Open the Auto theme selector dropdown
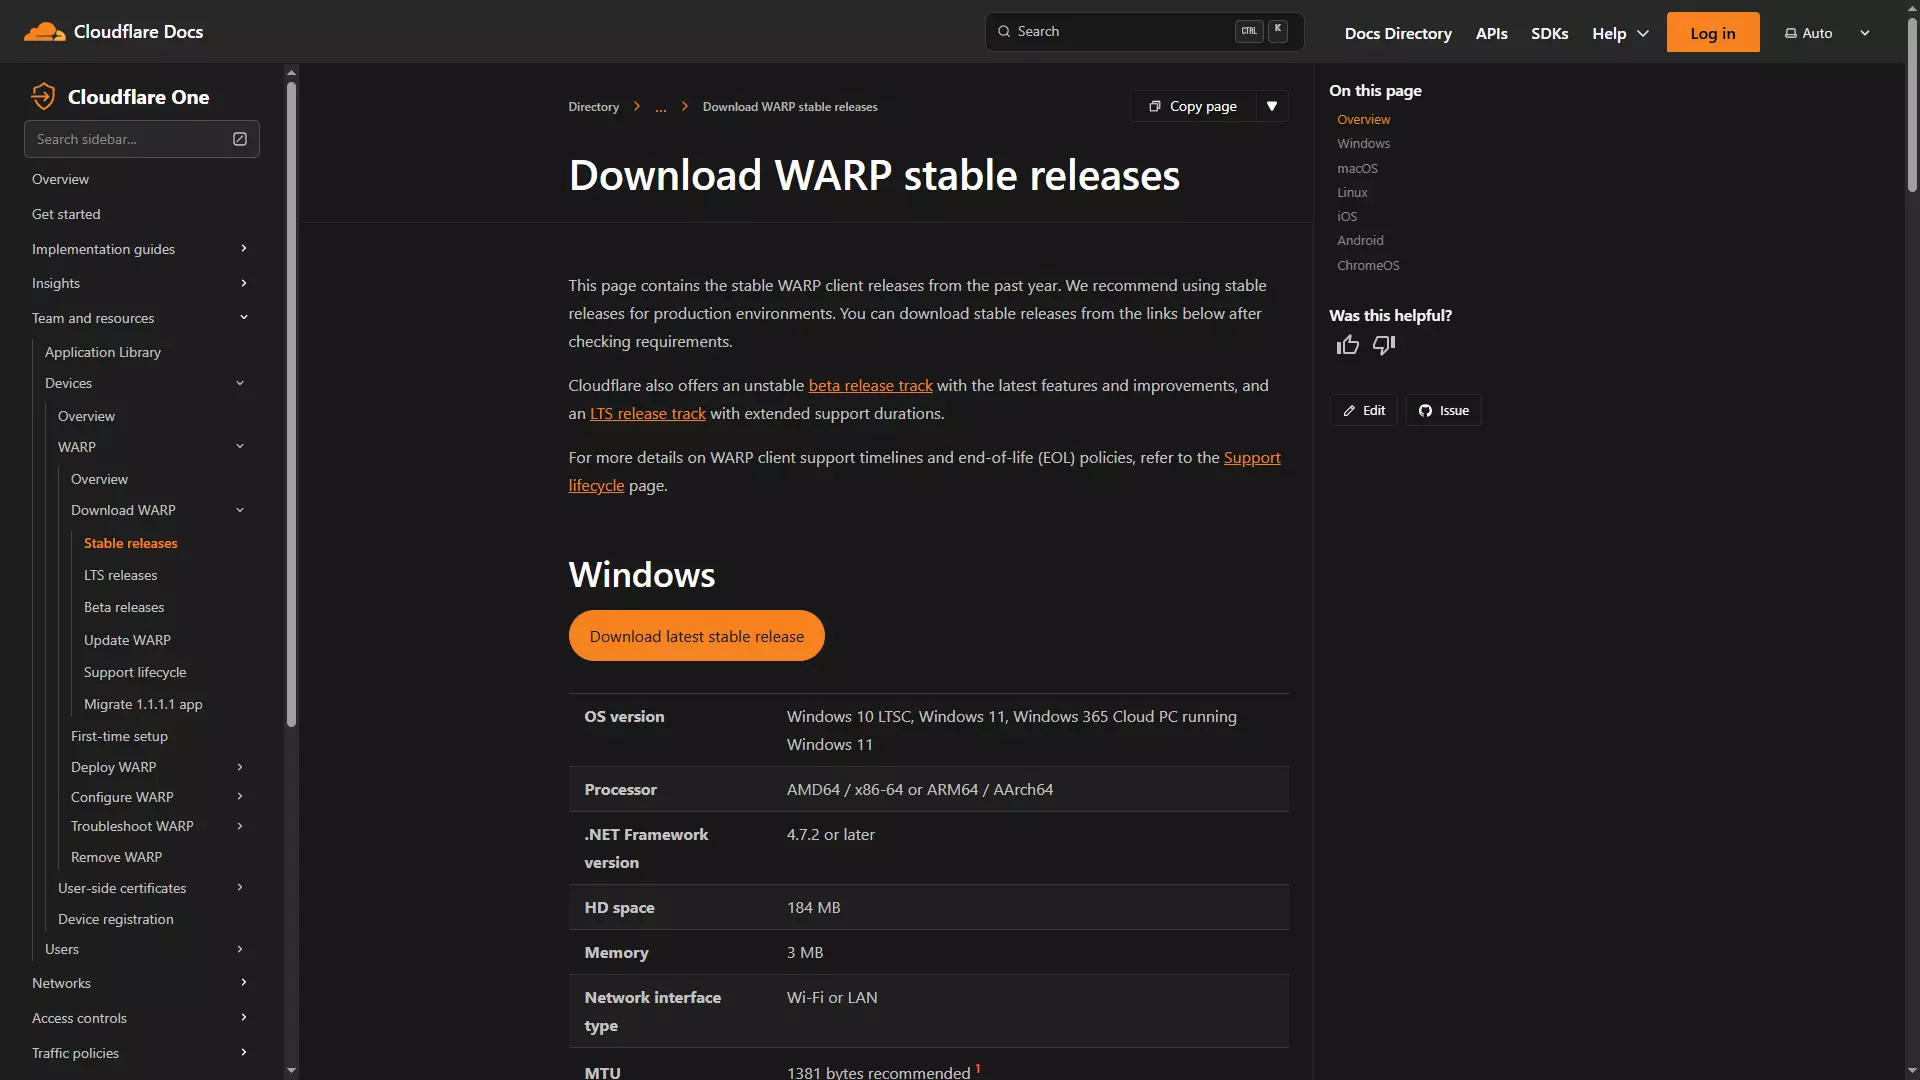Screen dimensions: 1920x1080 pyautogui.click(x=1827, y=33)
